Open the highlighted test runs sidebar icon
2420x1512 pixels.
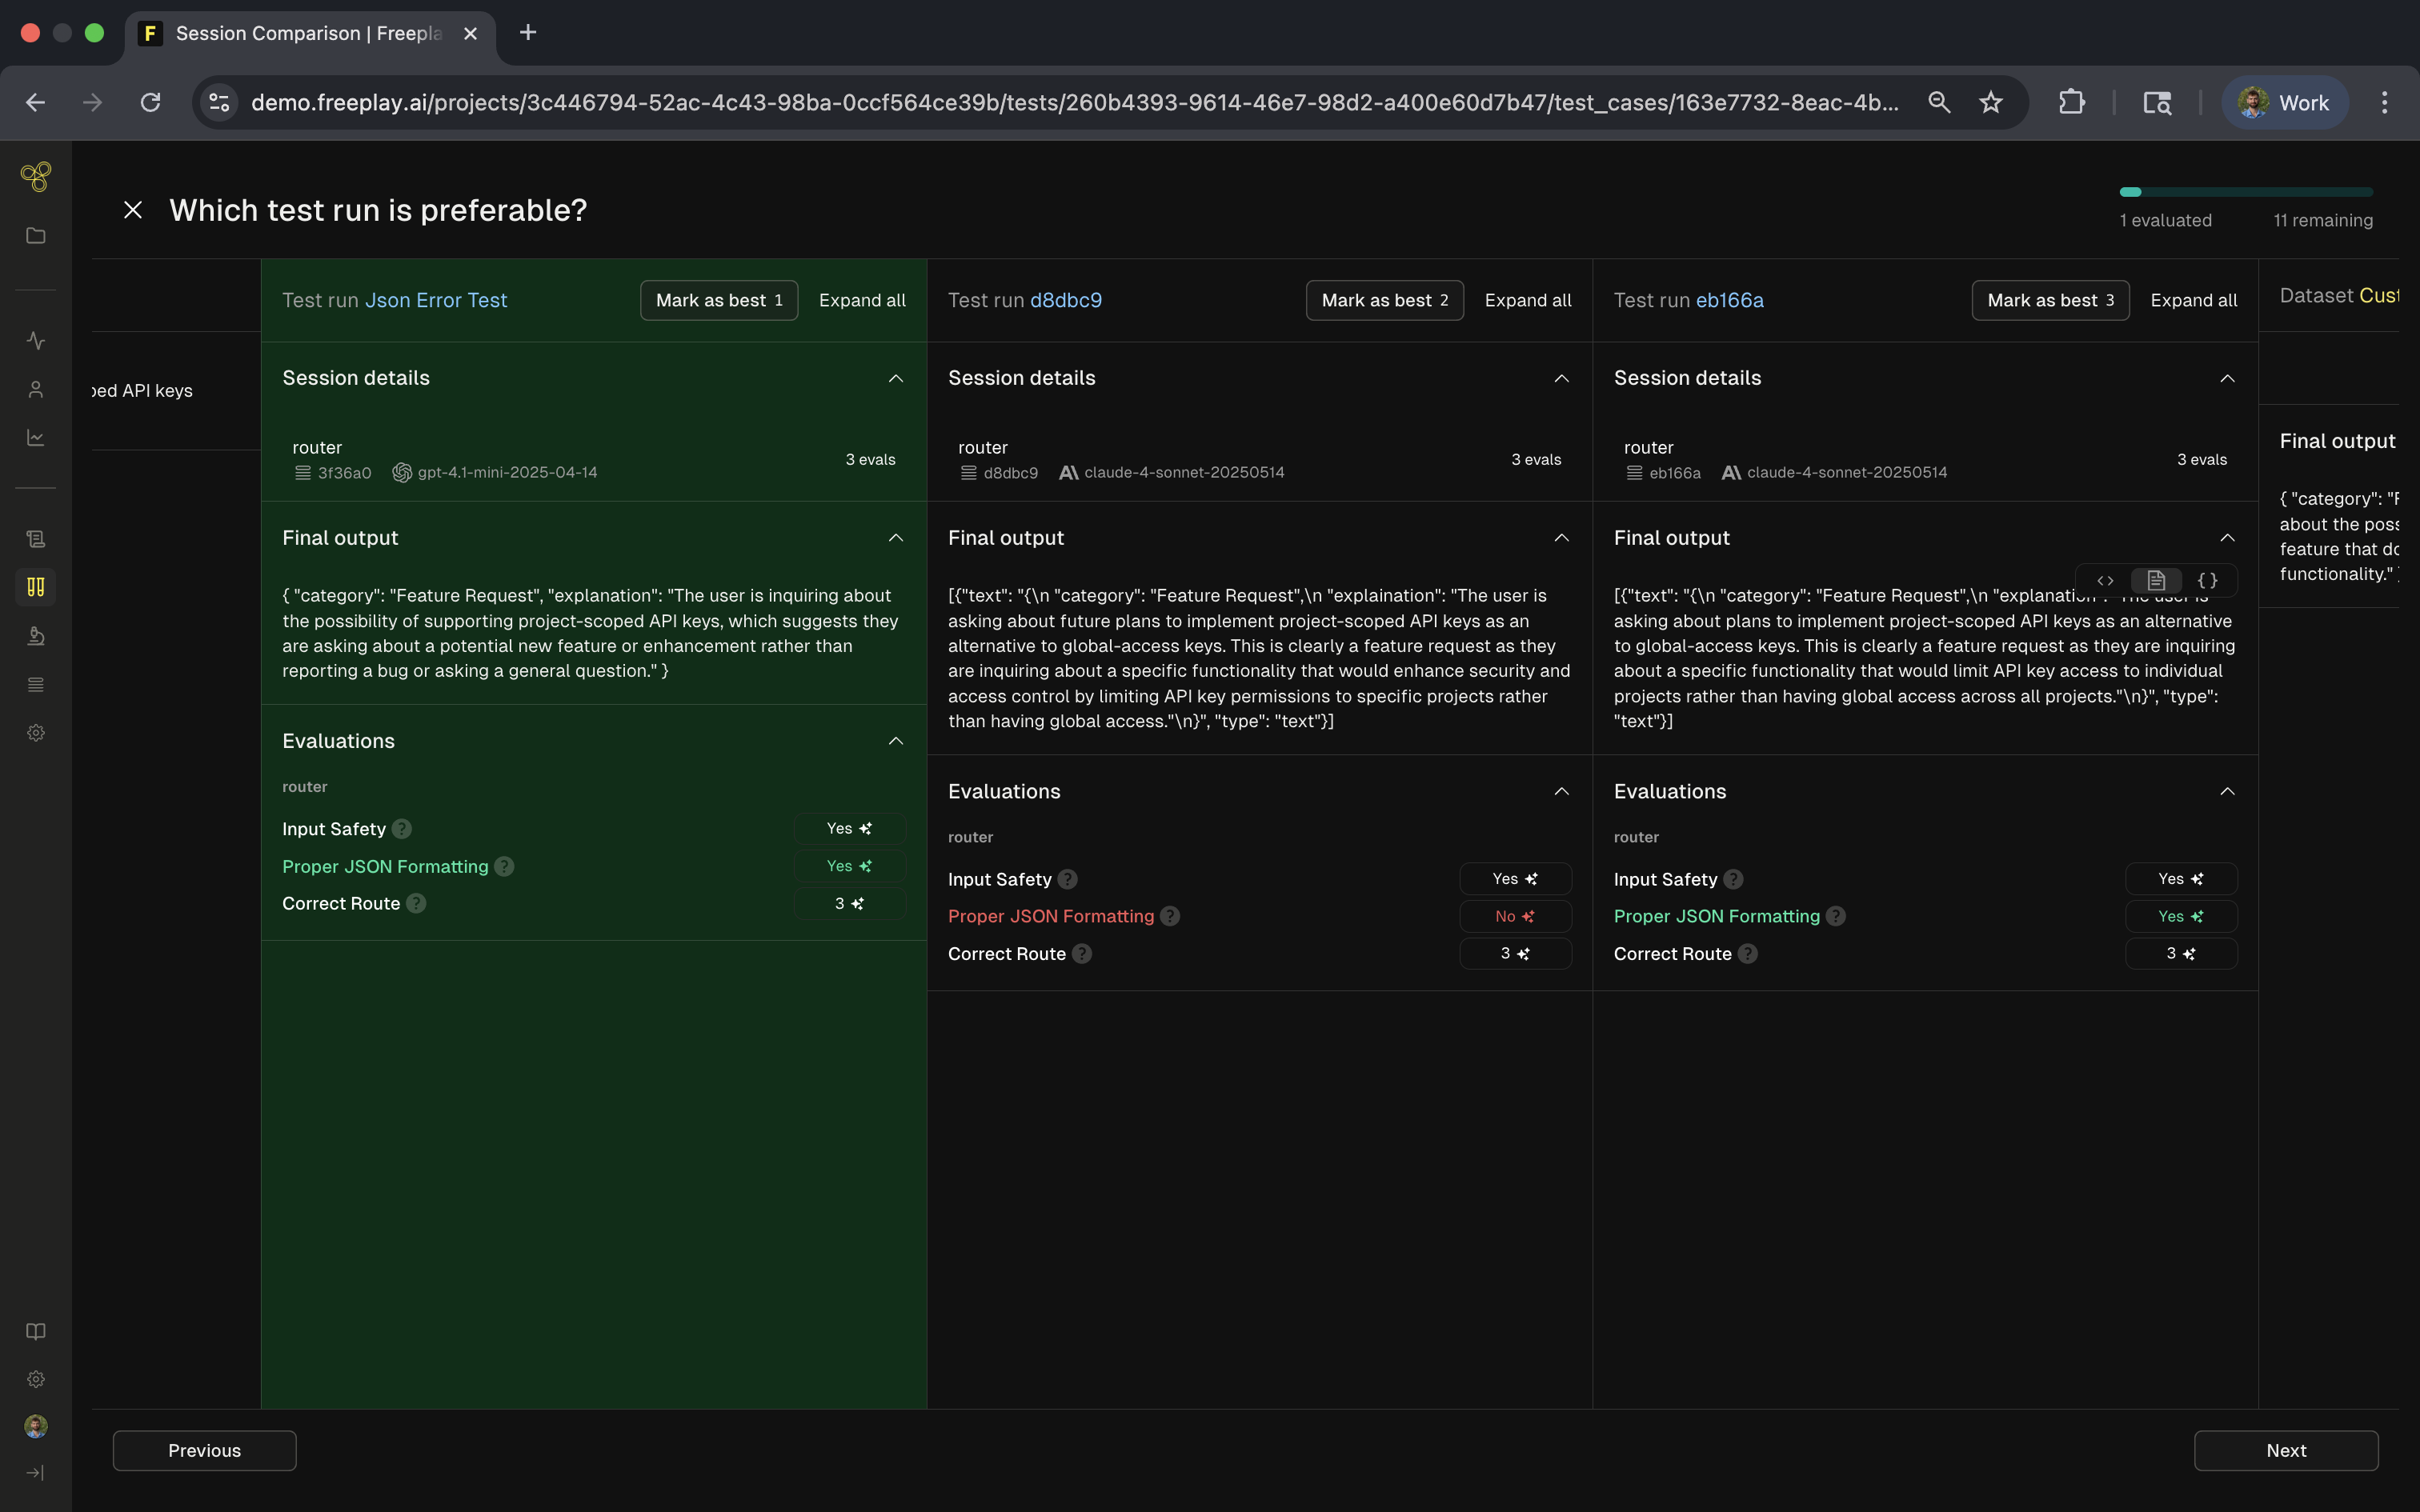pos(36,587)
